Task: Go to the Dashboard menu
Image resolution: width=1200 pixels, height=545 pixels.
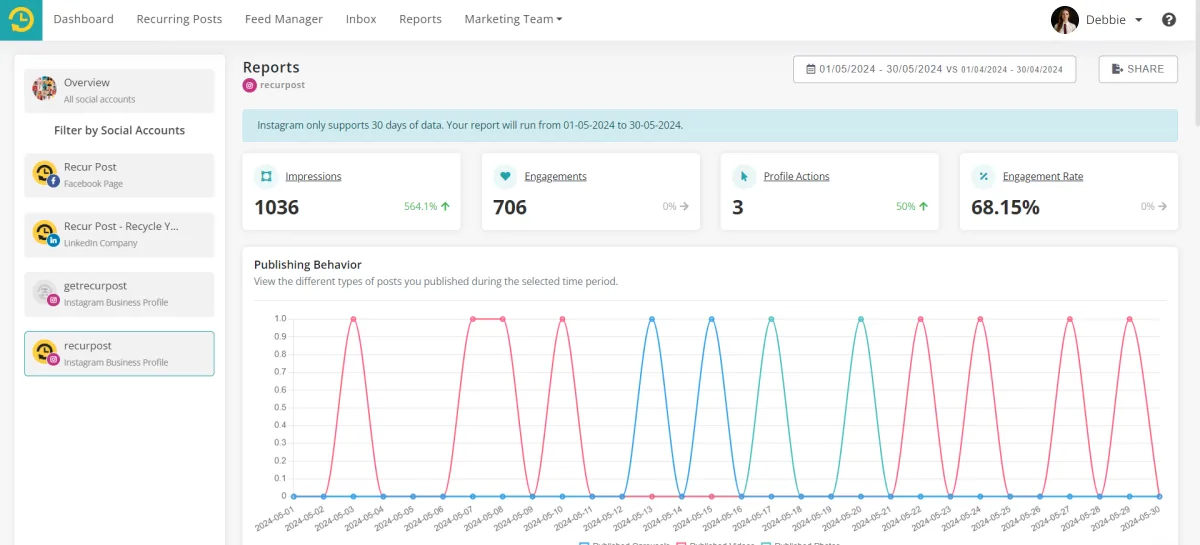Action: 83,19
